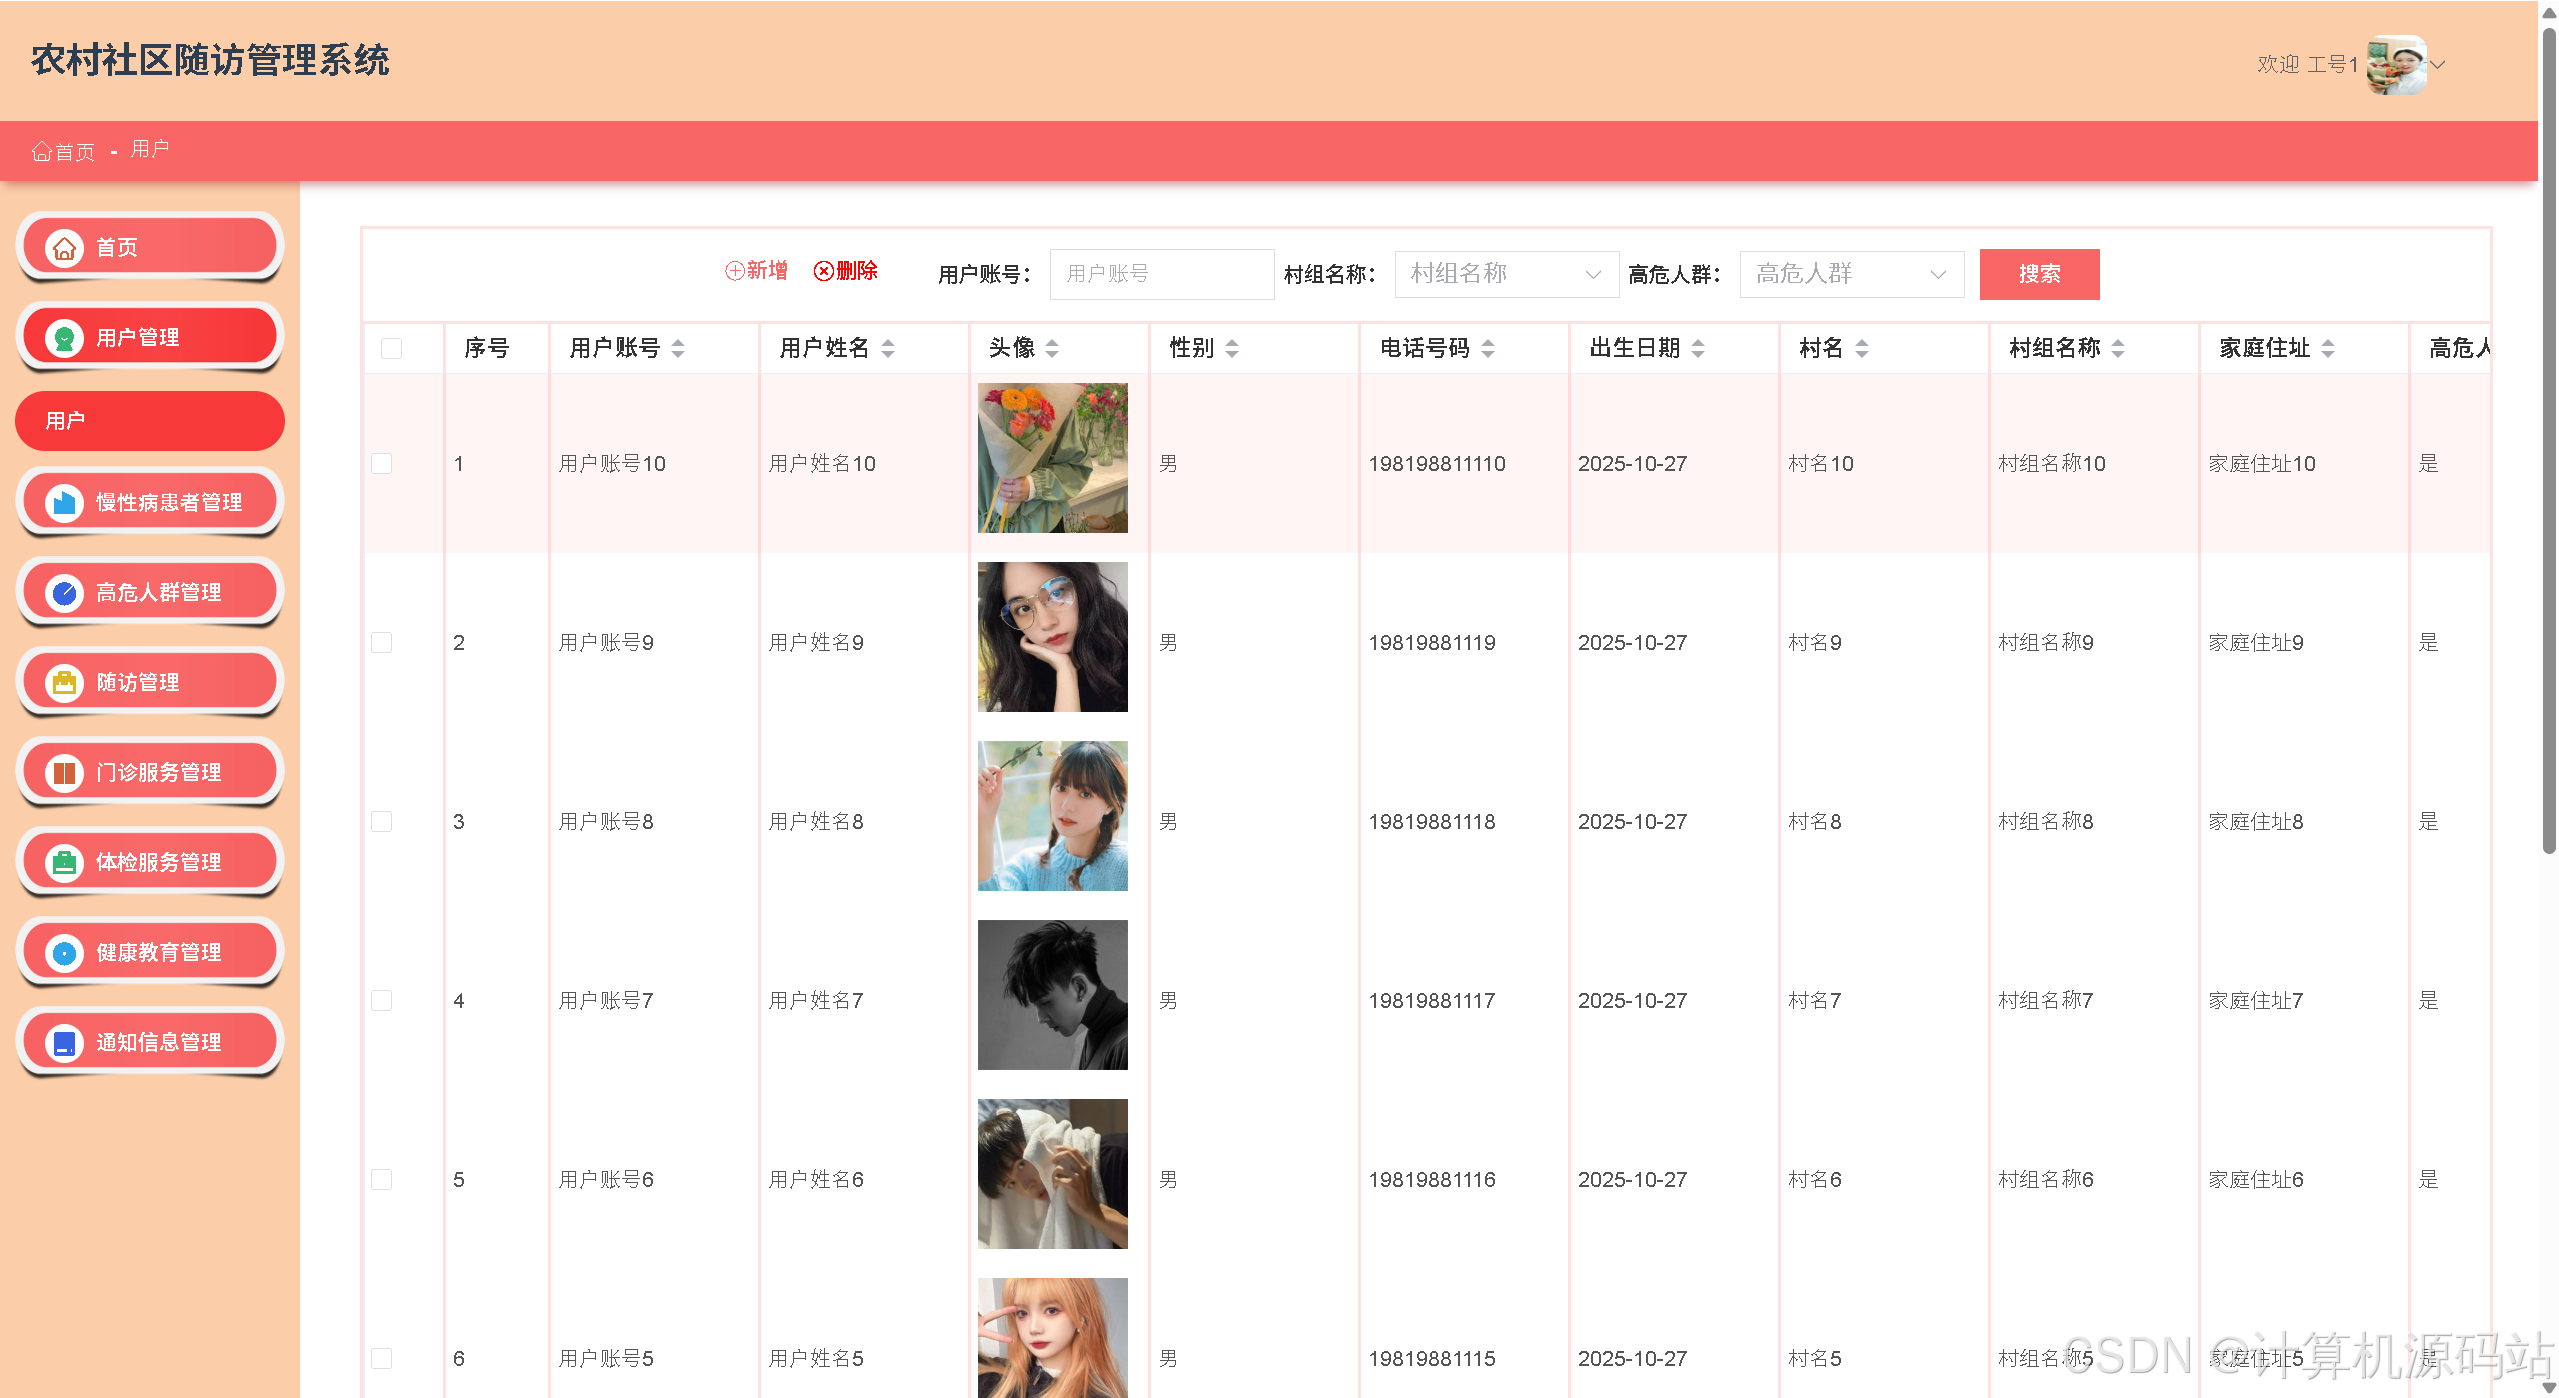This screenshot has height=1398, width=2559.
Task: Click phone number 19819881116
Action: coord(1431,1180)
